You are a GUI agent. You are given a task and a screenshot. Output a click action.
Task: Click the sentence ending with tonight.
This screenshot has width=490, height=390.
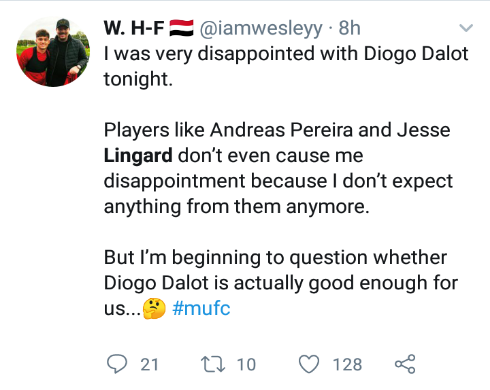point(286,66)
